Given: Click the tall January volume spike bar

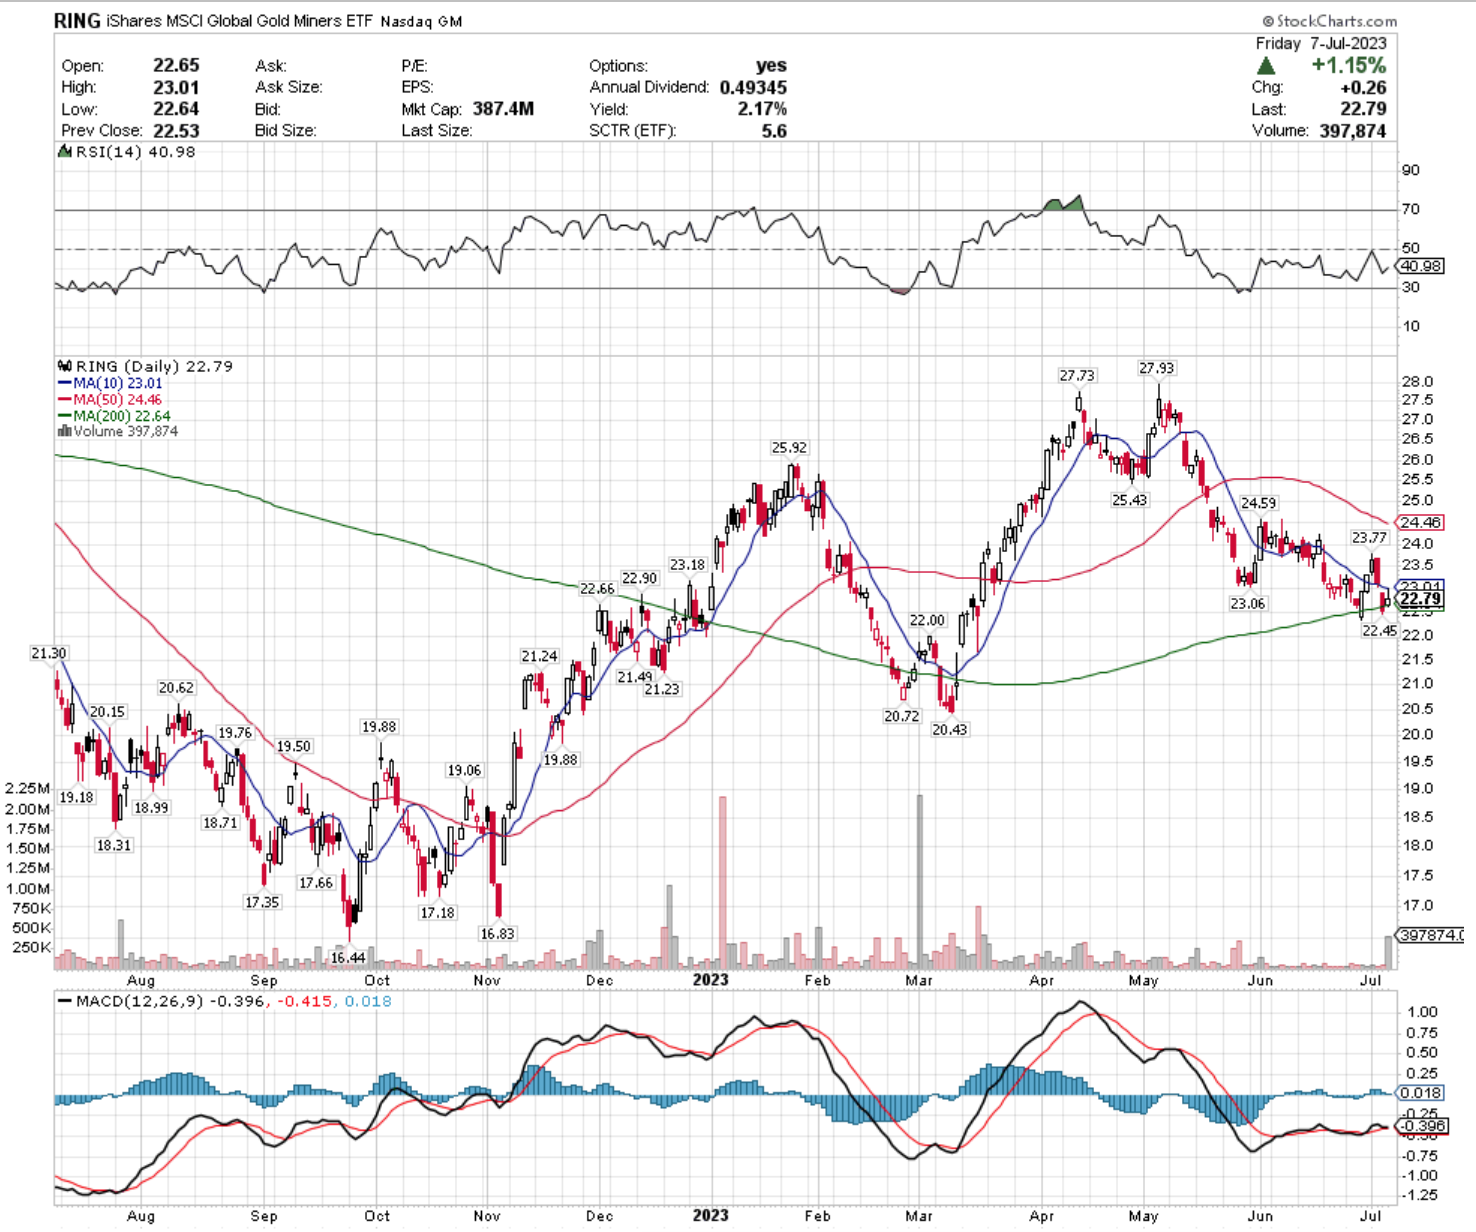Looking at the screenshot, I should [x=723, y=882].
